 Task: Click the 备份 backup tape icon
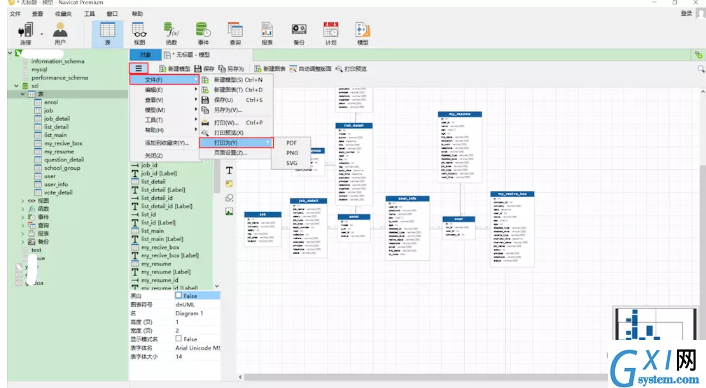click(299, 34)
